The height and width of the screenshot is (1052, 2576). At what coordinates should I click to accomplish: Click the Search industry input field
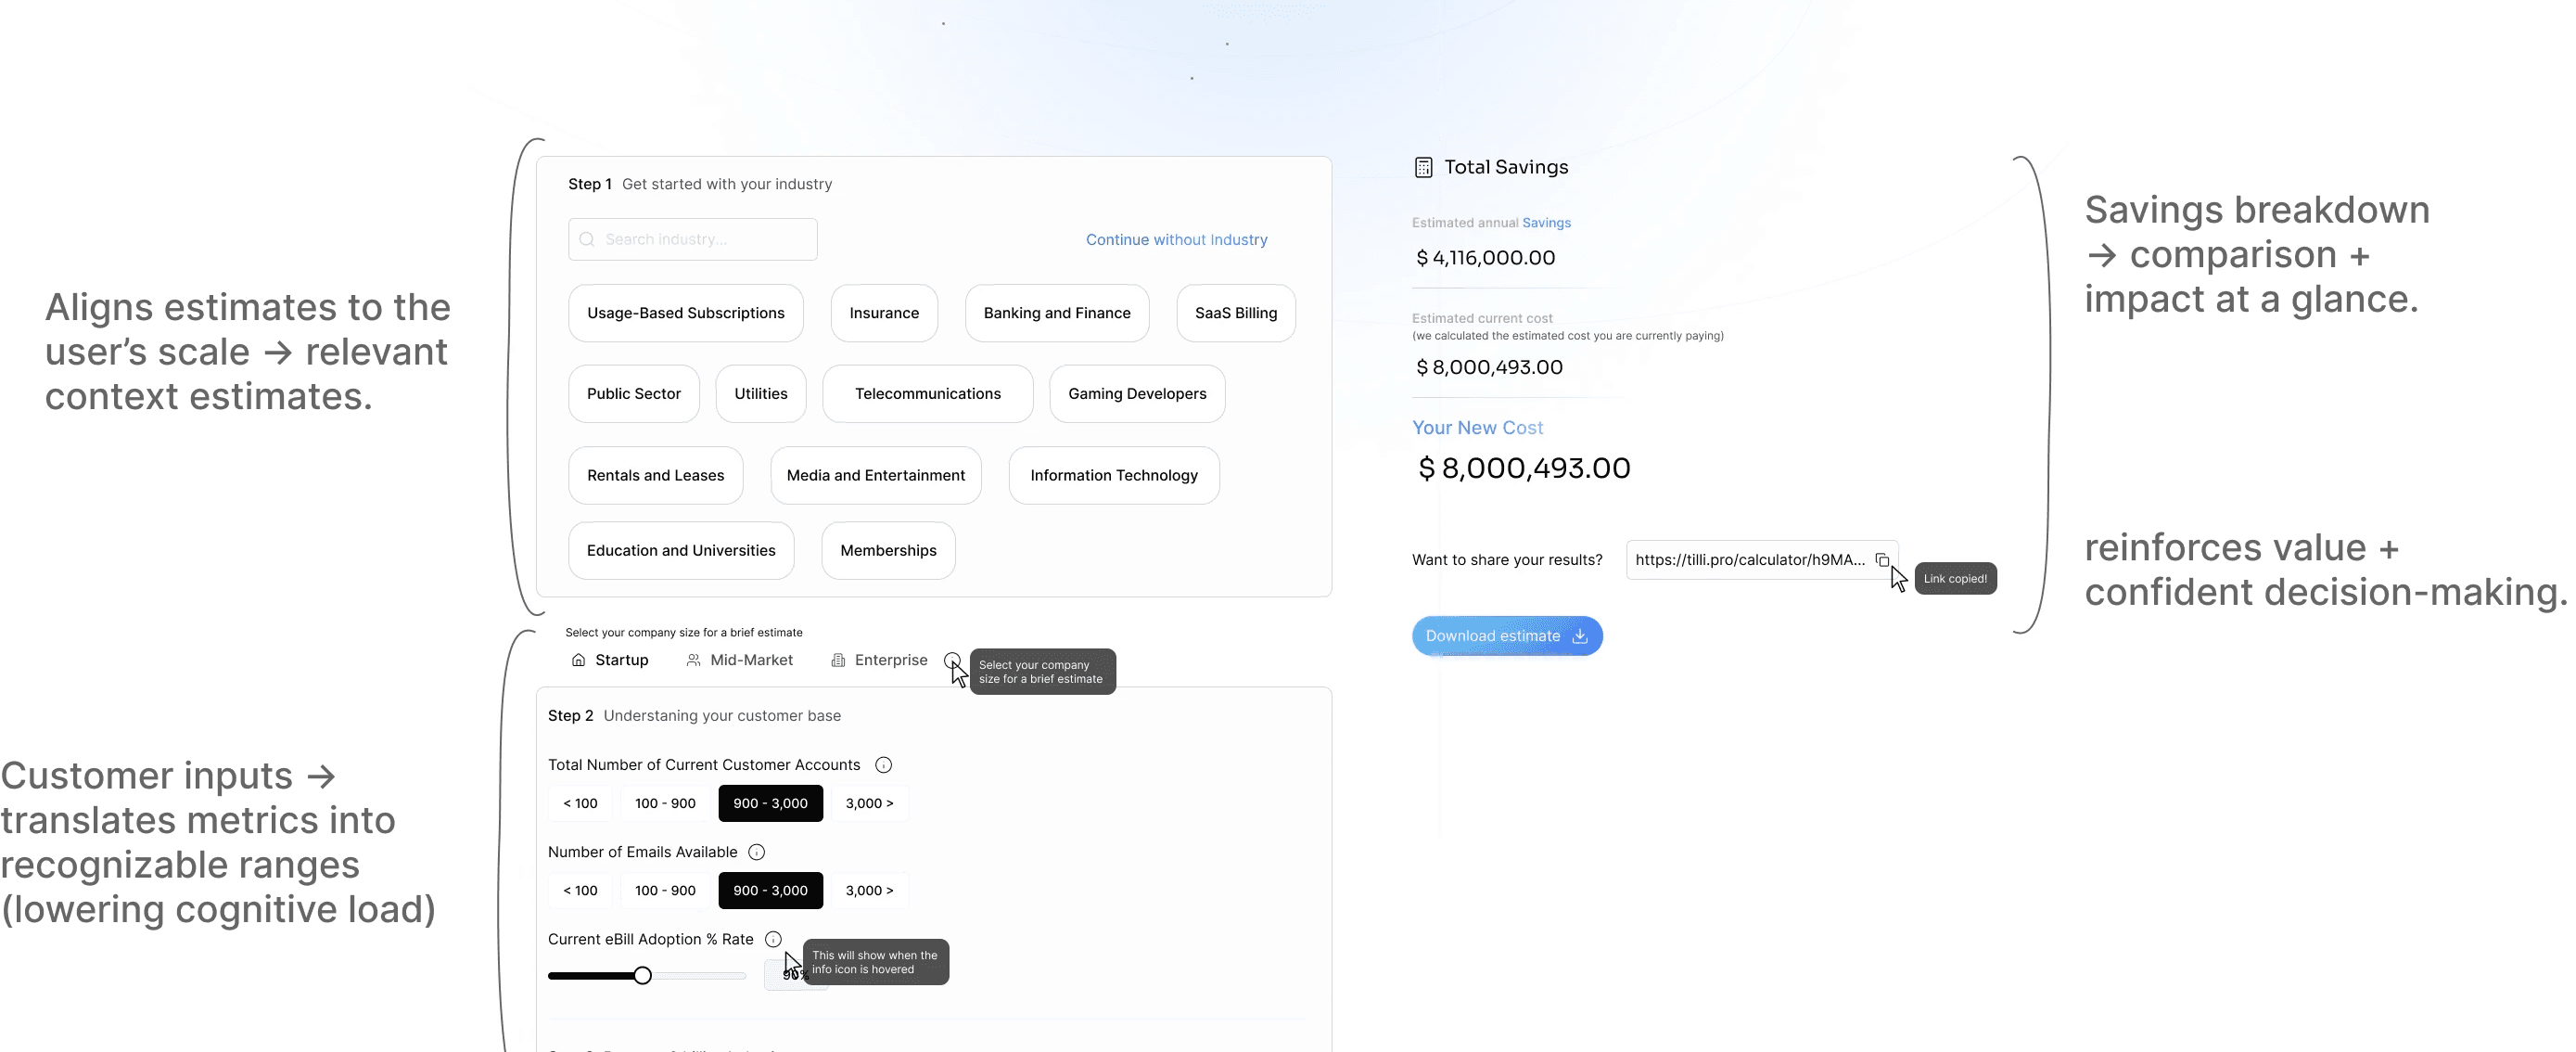[705, 240]
